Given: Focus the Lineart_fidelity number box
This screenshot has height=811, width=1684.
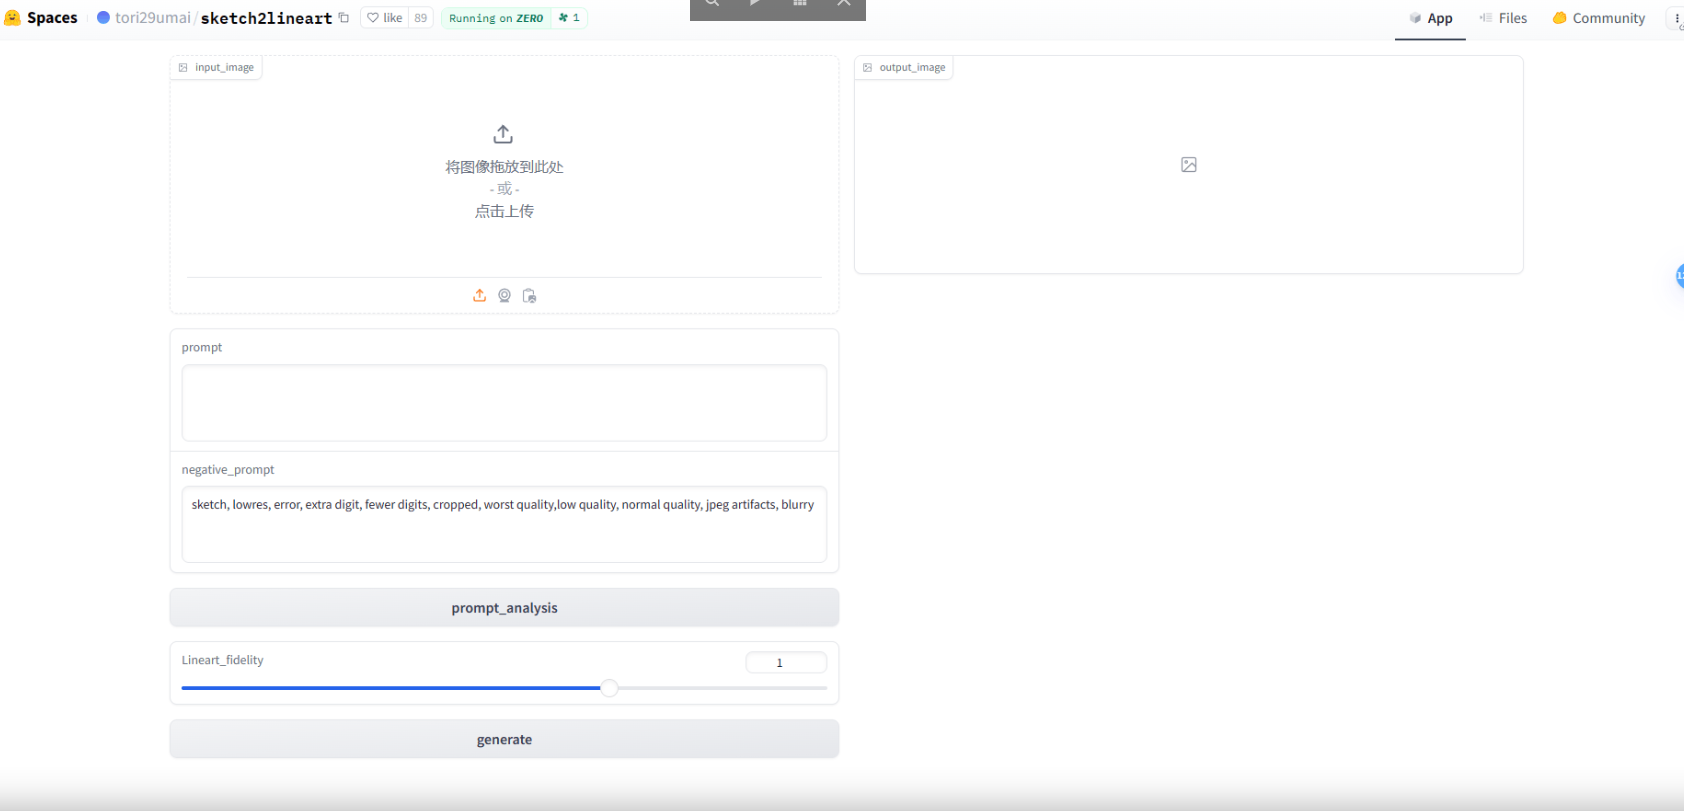Looking at the screenshot, I should click(786, 662).
